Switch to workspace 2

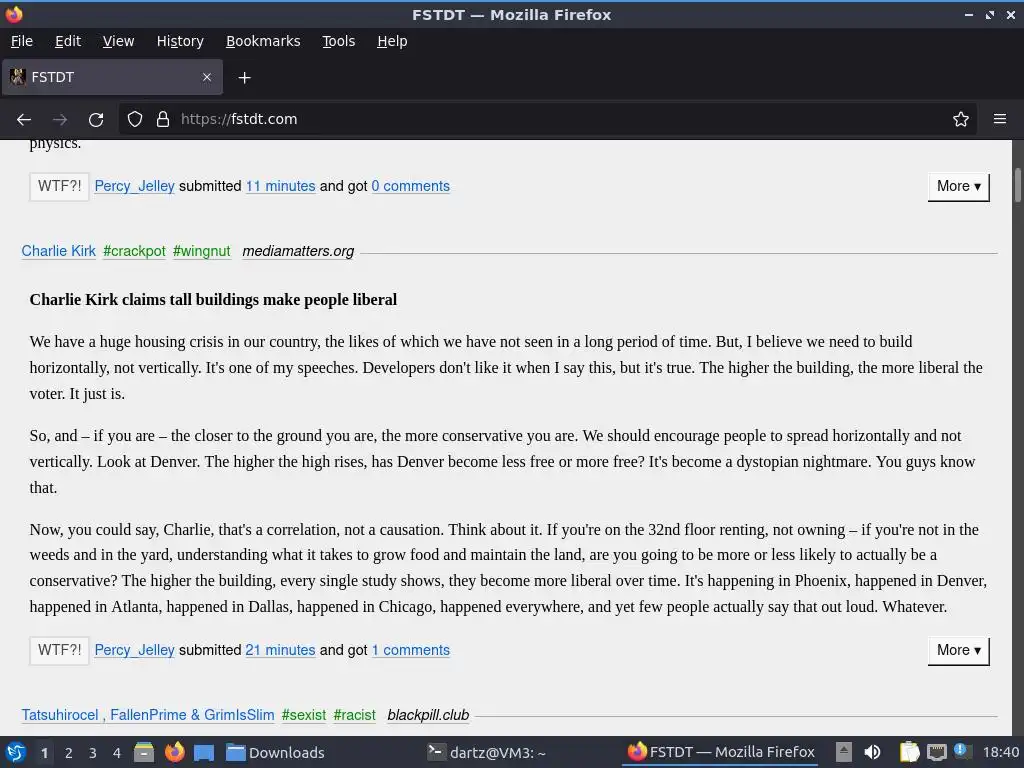click(69, 753)
